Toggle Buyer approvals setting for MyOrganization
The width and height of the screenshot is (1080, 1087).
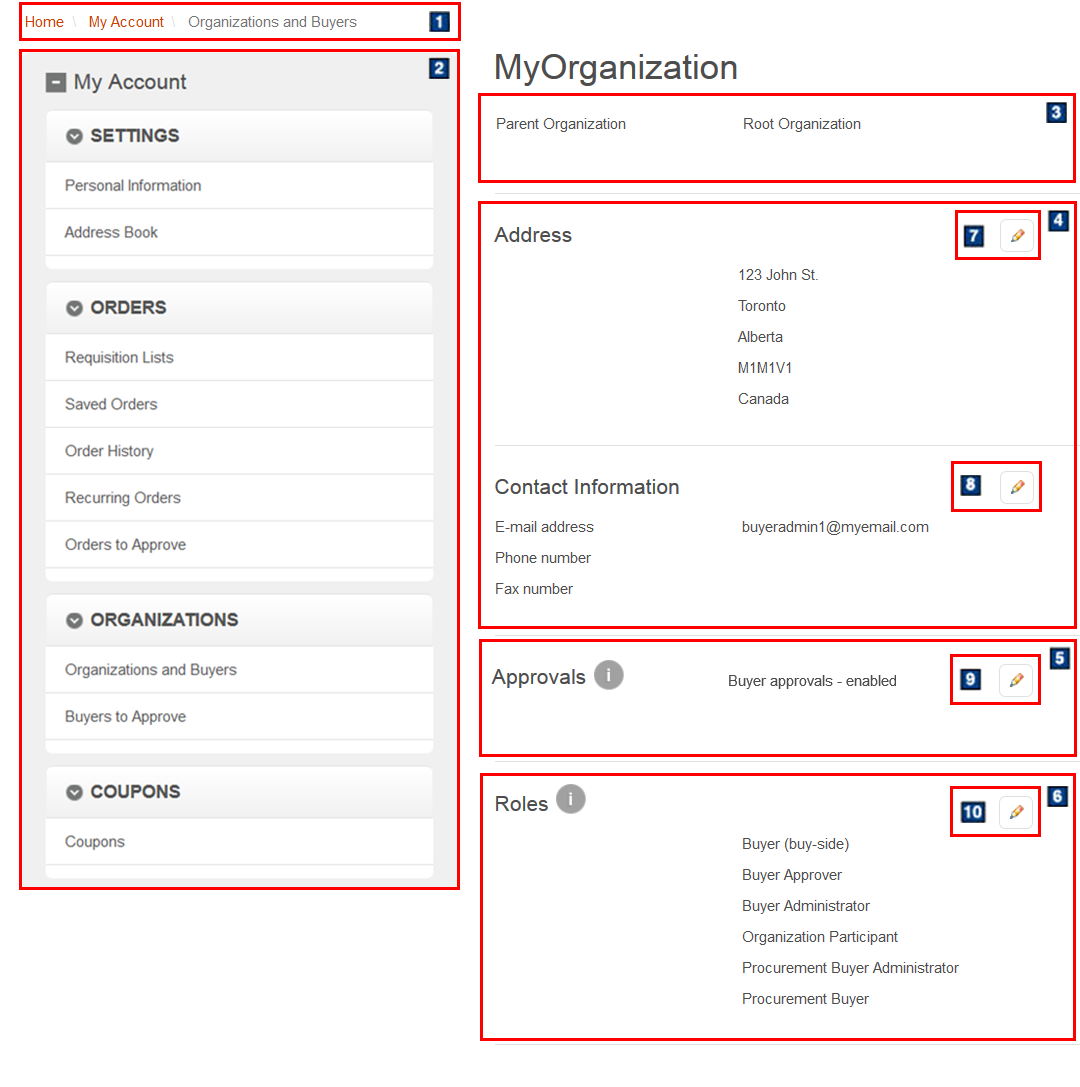tap(1017, 680)
